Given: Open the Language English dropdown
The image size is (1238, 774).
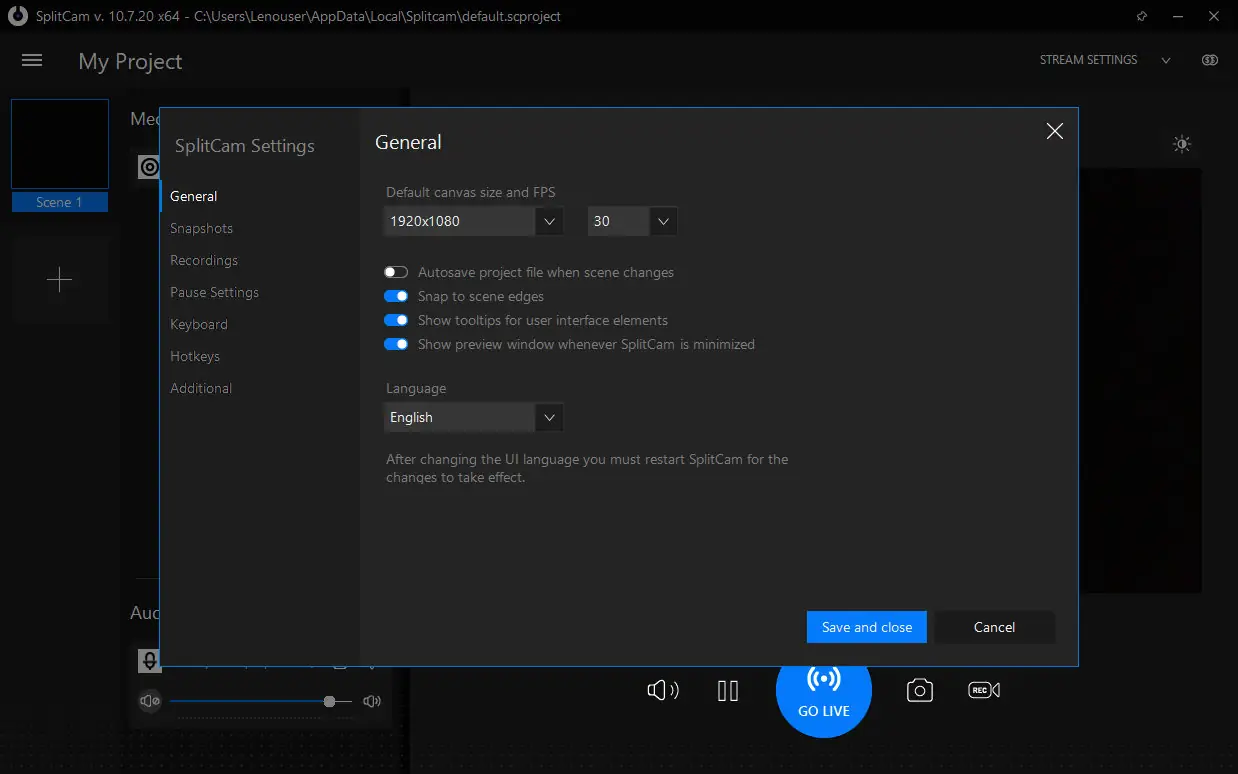Looking at the screenshot, I should 474,417.
